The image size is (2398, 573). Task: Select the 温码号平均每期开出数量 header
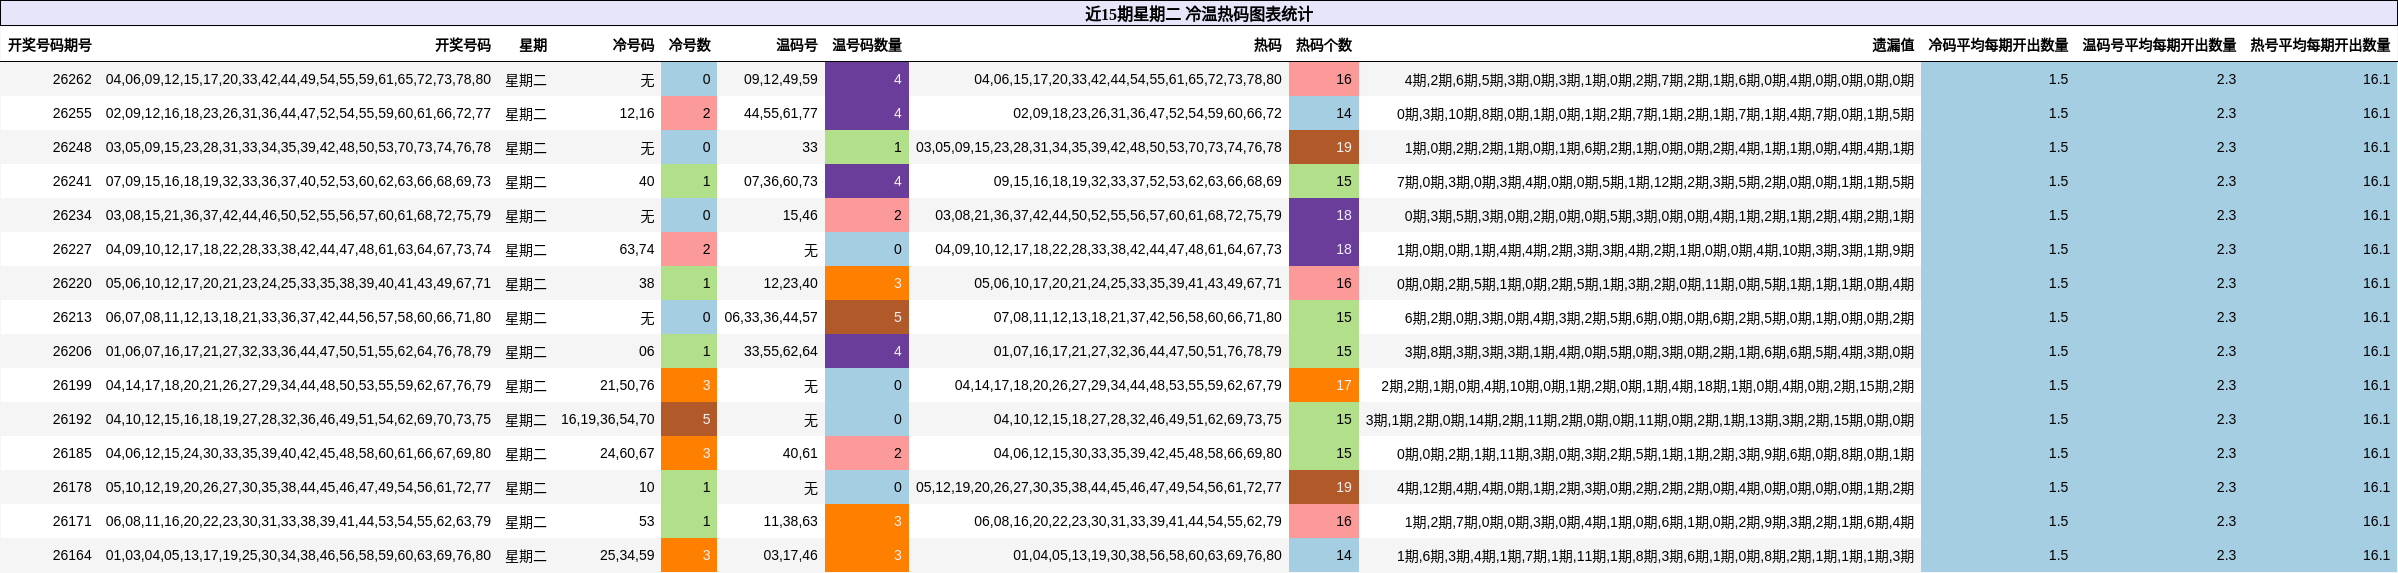[x=2159, y=45]
